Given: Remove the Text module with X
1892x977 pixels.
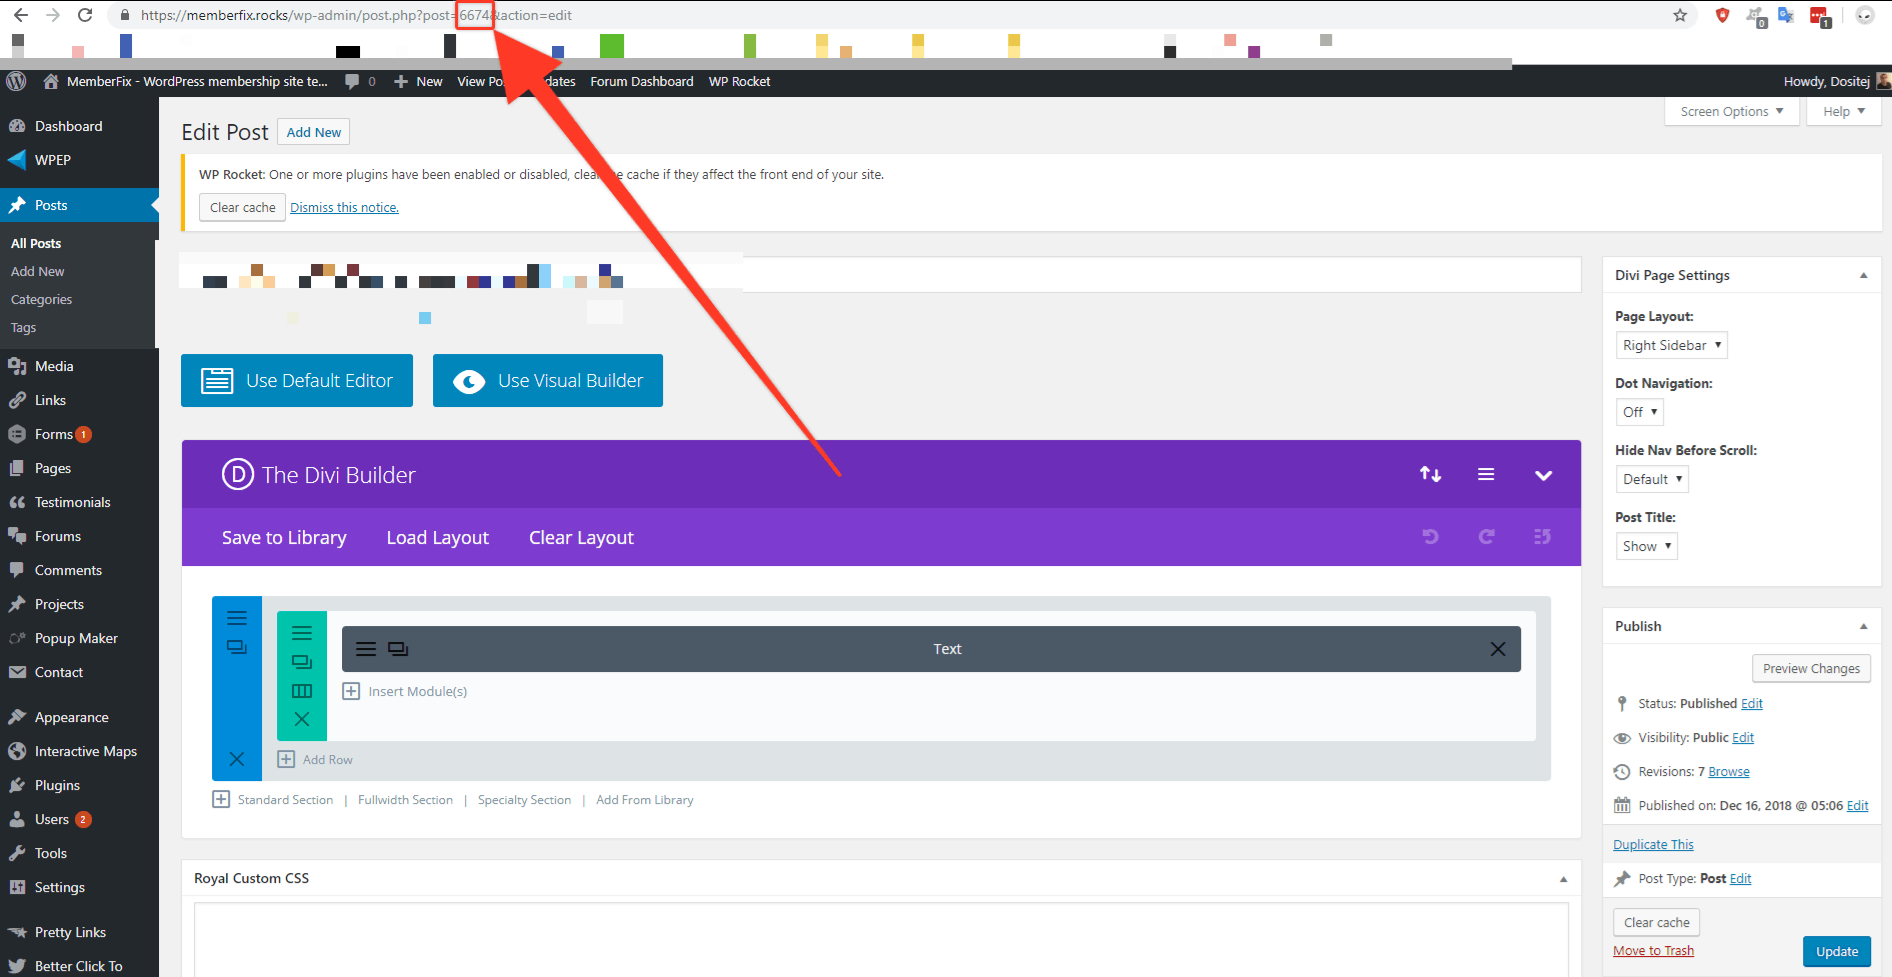Looking at the screenshot, I should pyautogui.click(x=1498, y=649).
